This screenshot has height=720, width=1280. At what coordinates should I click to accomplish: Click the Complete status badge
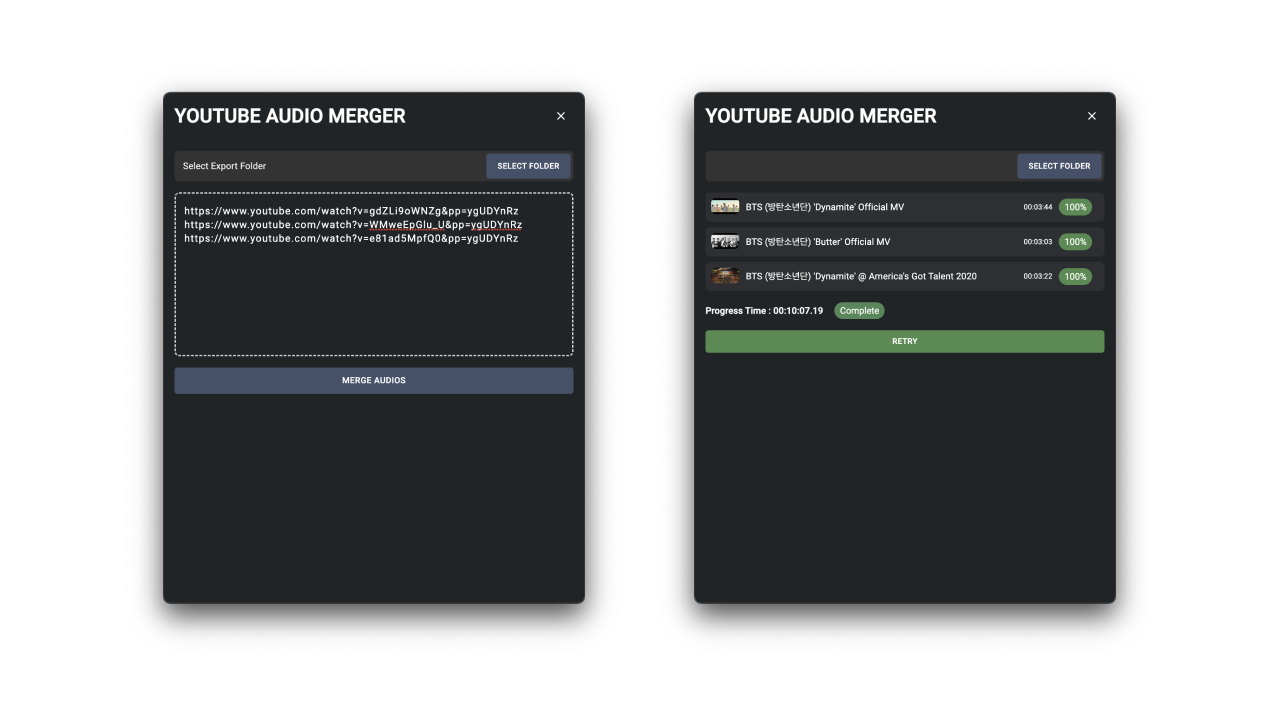[859, 311]
